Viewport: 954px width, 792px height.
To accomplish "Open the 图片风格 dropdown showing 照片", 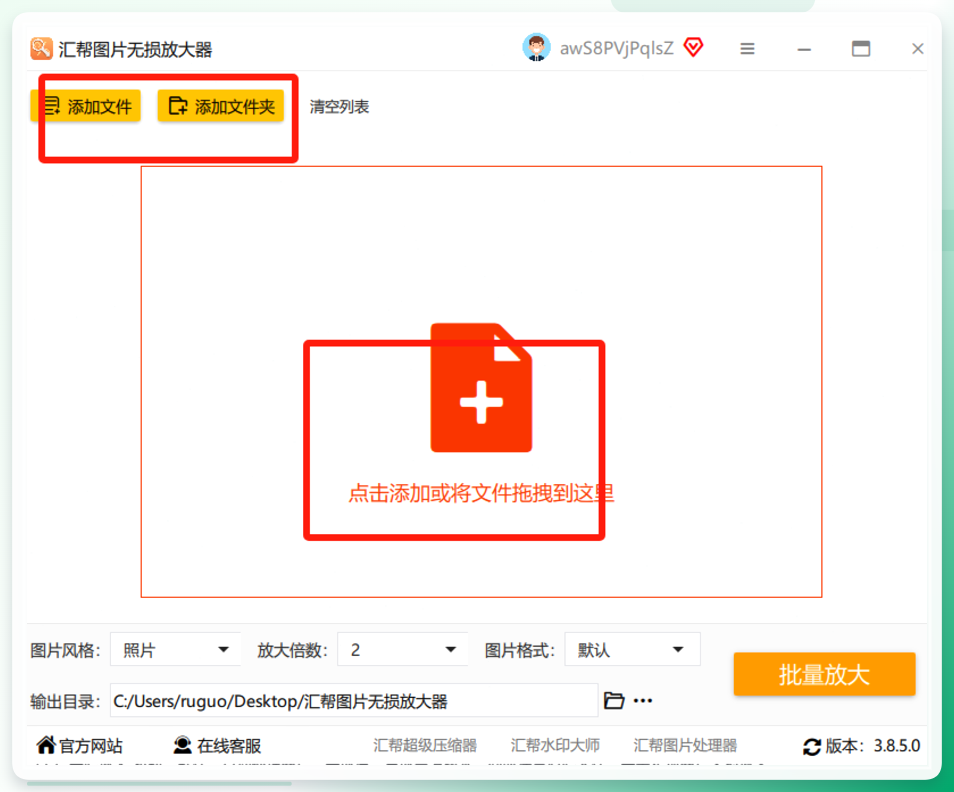I will point(176,650).
